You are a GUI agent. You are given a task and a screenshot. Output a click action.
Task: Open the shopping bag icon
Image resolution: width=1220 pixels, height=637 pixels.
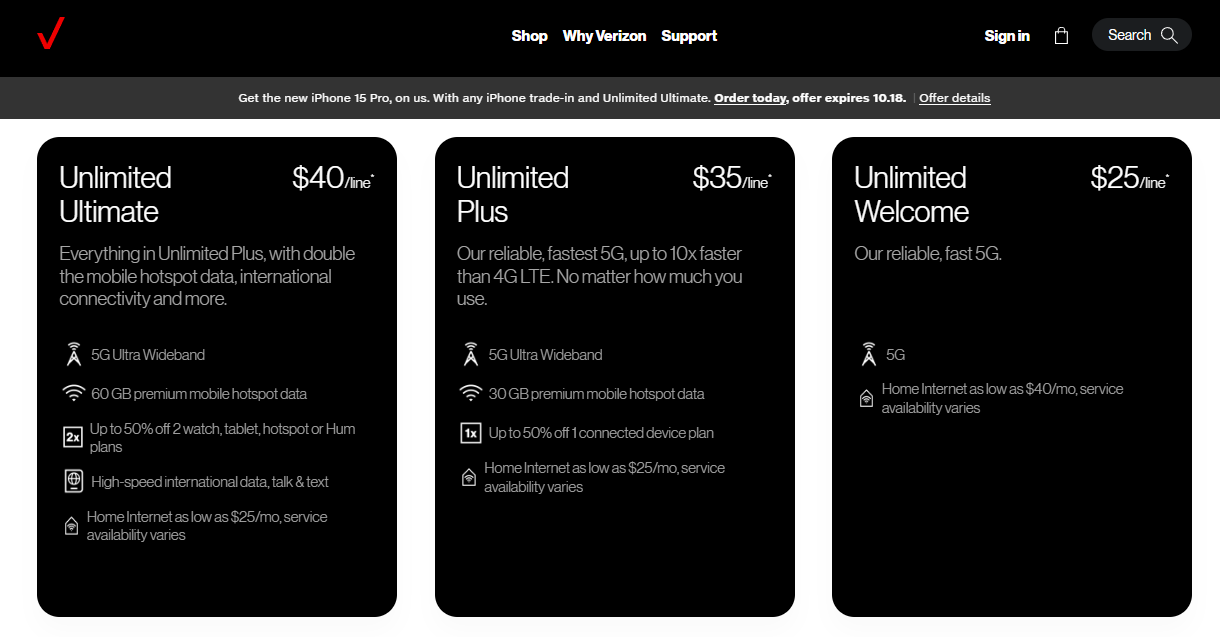1061,35
